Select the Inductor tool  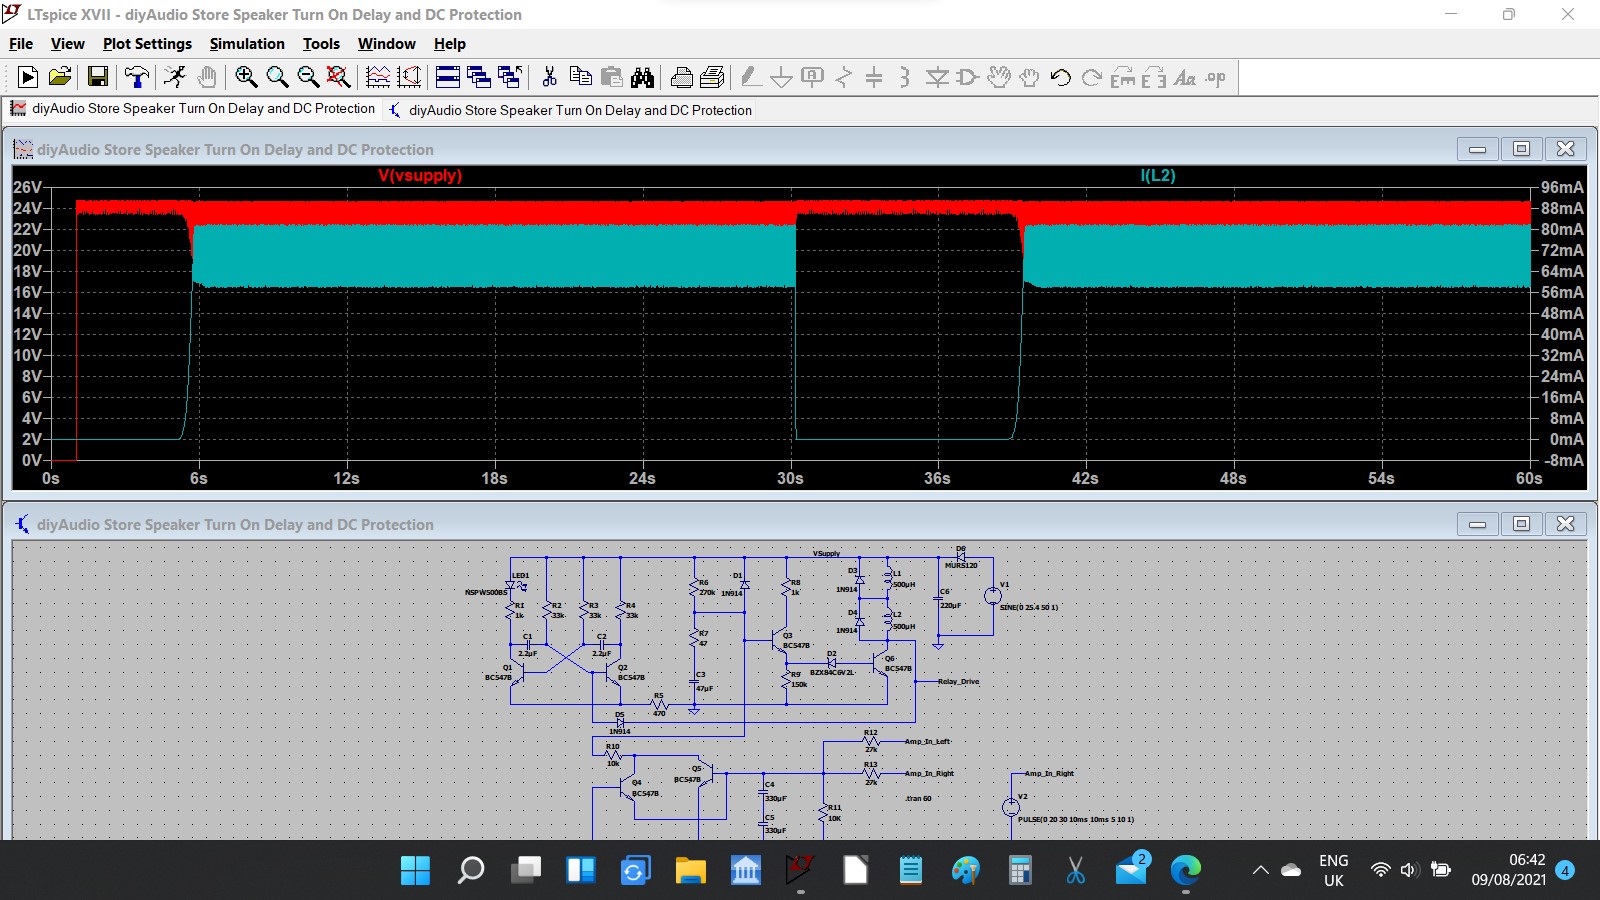point(905,77)
